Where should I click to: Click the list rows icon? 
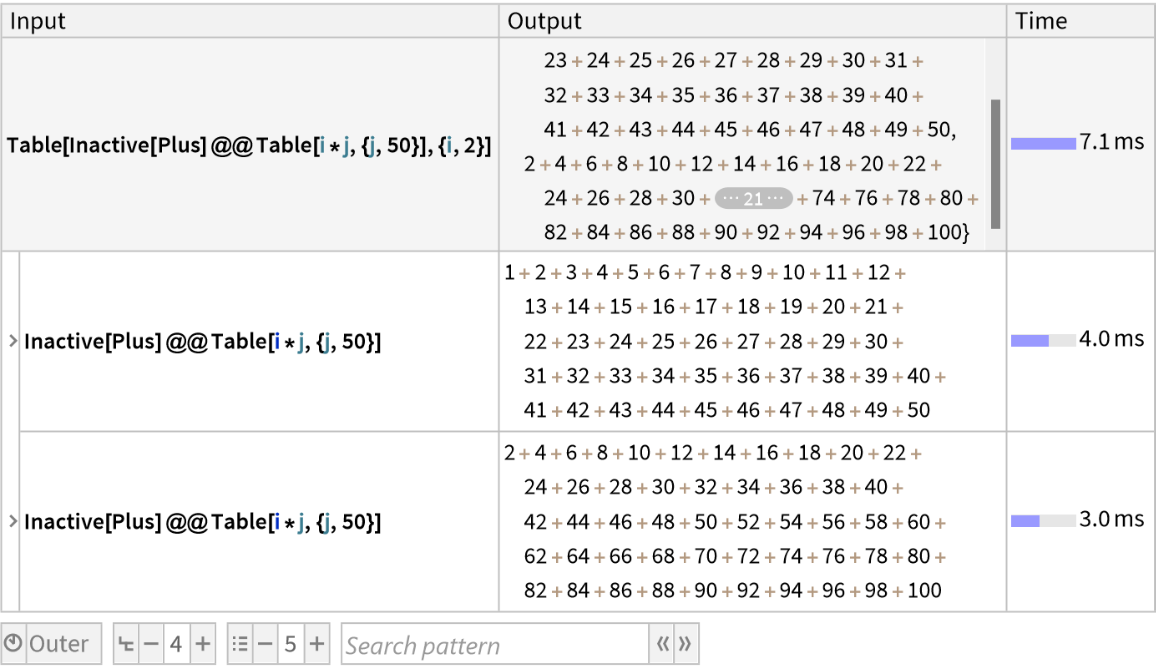tap(240, 644)
